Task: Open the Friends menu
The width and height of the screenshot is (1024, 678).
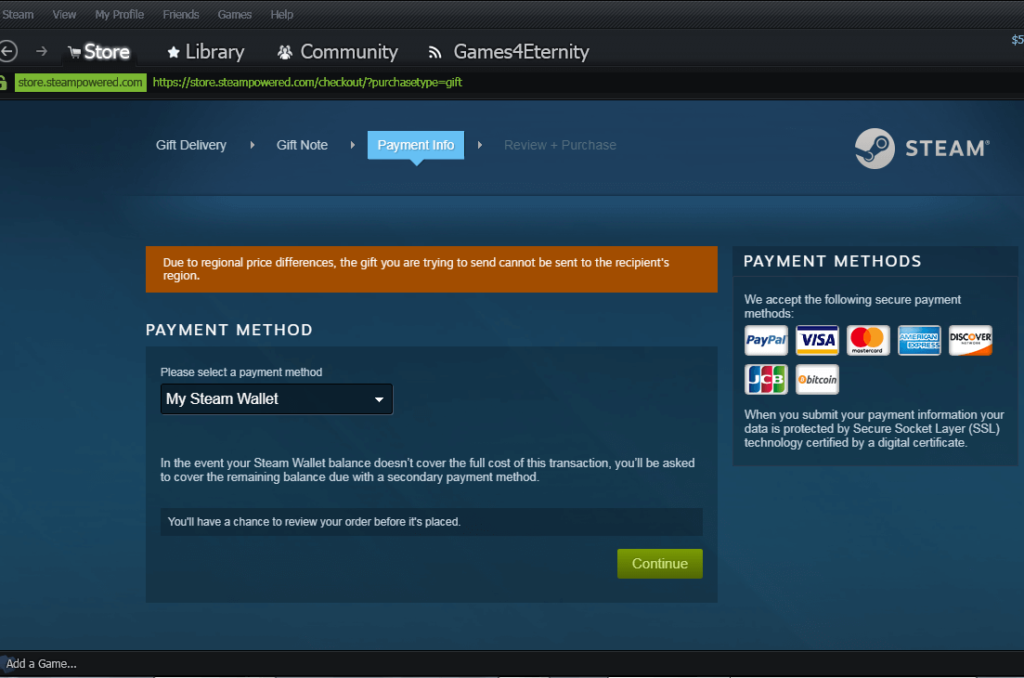Action: (x=181, y=14)
